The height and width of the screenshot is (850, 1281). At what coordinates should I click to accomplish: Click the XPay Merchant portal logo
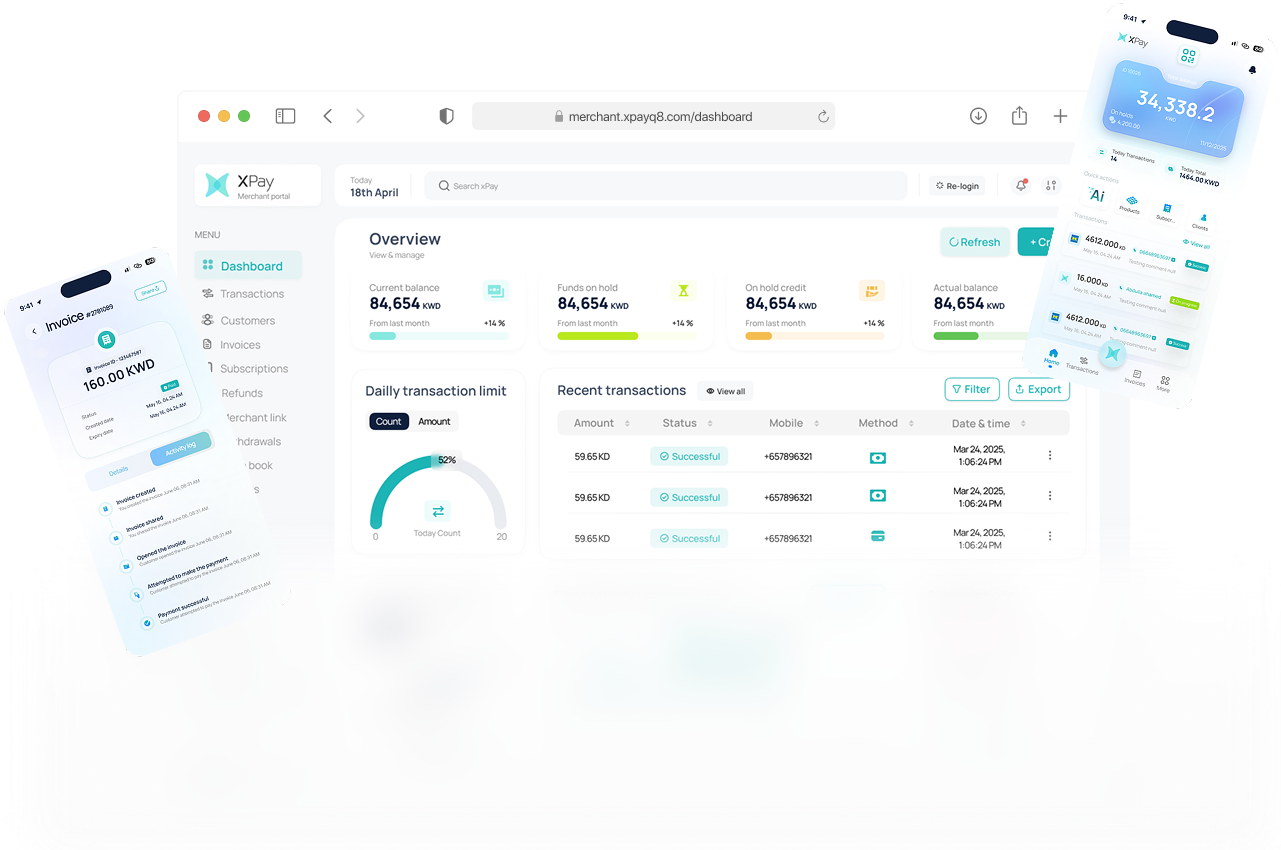(x=258, y=185)
